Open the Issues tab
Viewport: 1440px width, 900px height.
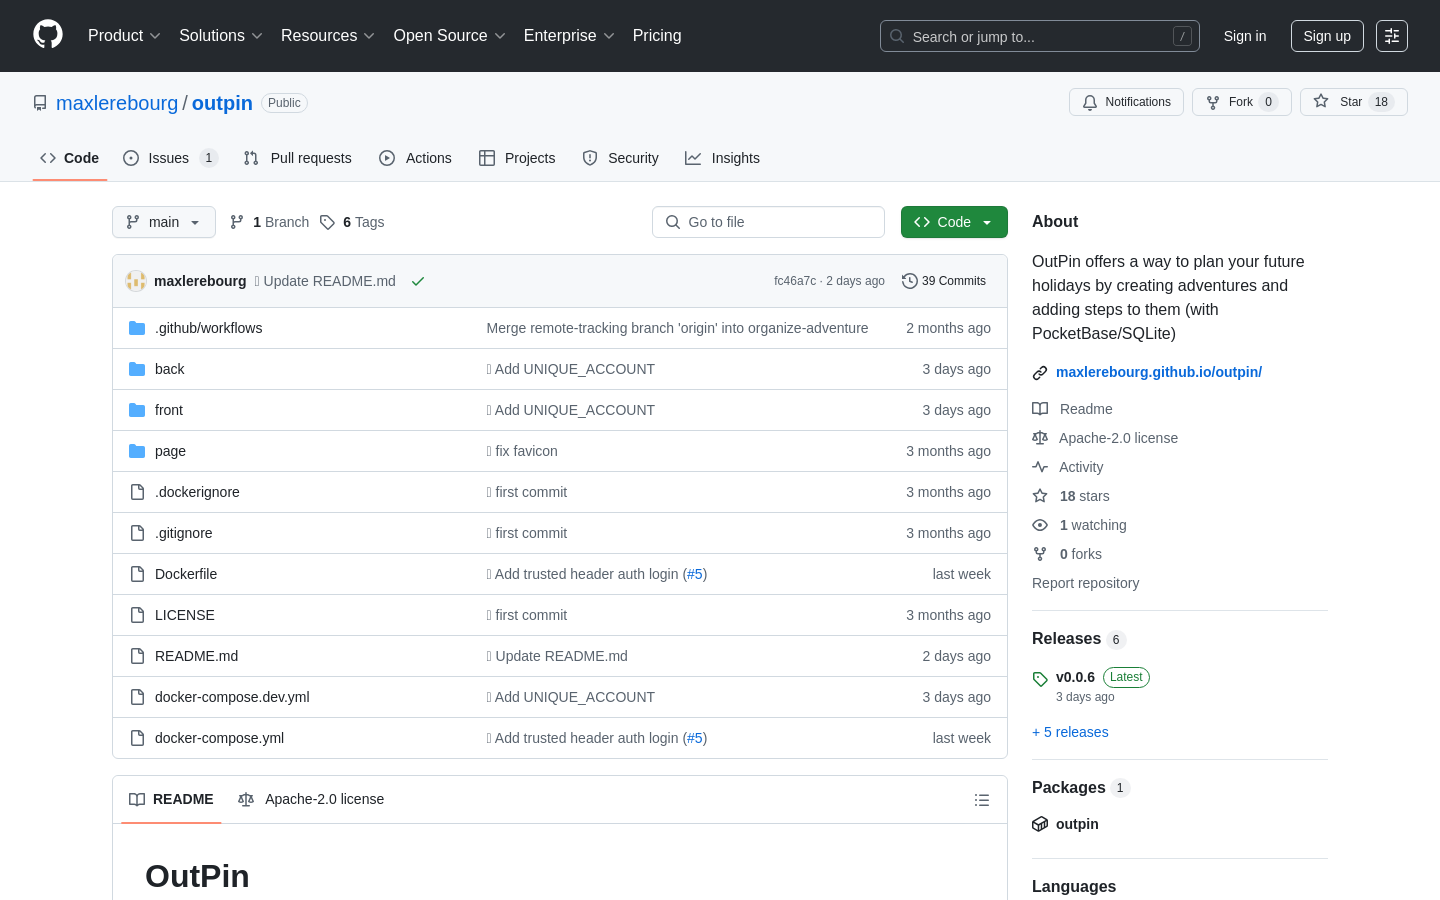point(170,158)
